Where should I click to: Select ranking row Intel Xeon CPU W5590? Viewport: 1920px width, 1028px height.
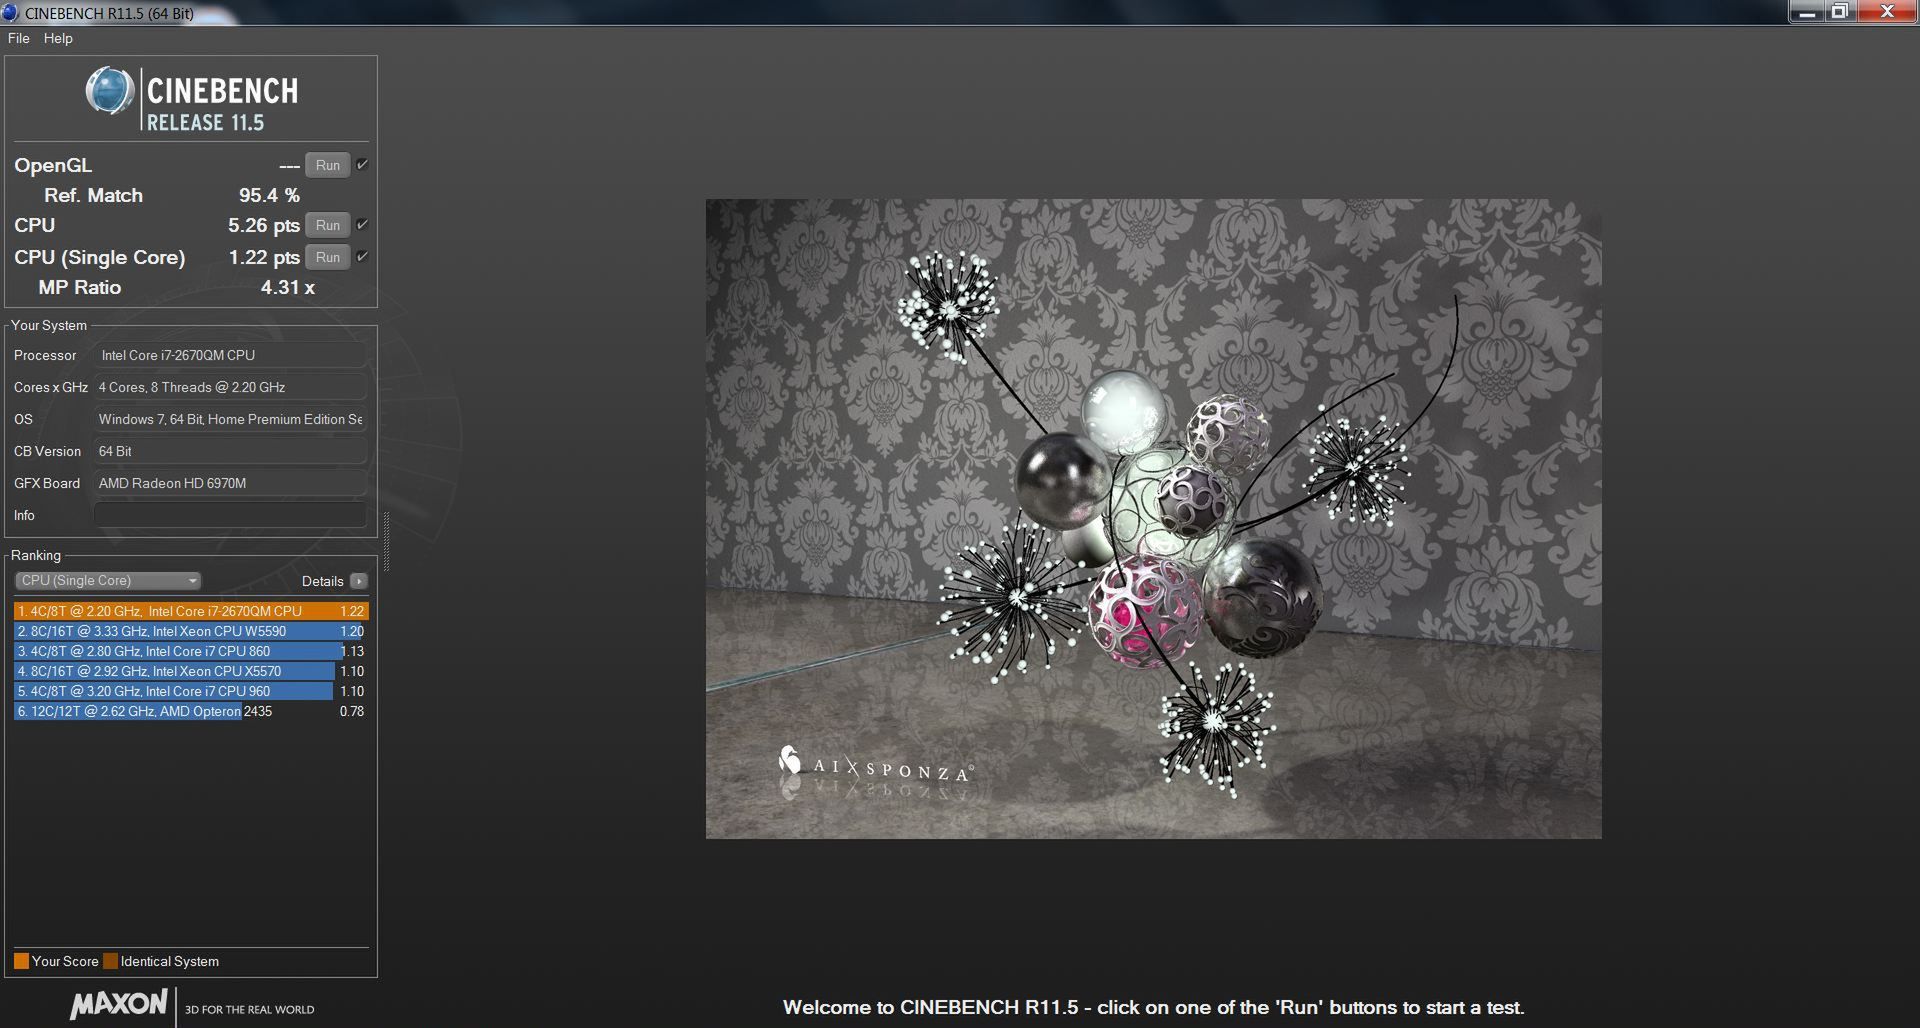191,631
